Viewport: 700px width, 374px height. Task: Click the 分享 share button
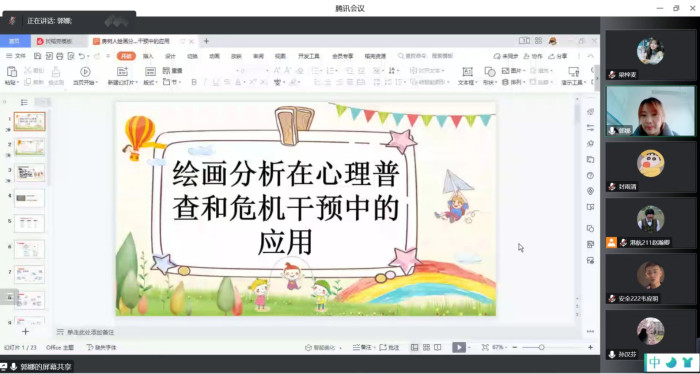point(558,56)
